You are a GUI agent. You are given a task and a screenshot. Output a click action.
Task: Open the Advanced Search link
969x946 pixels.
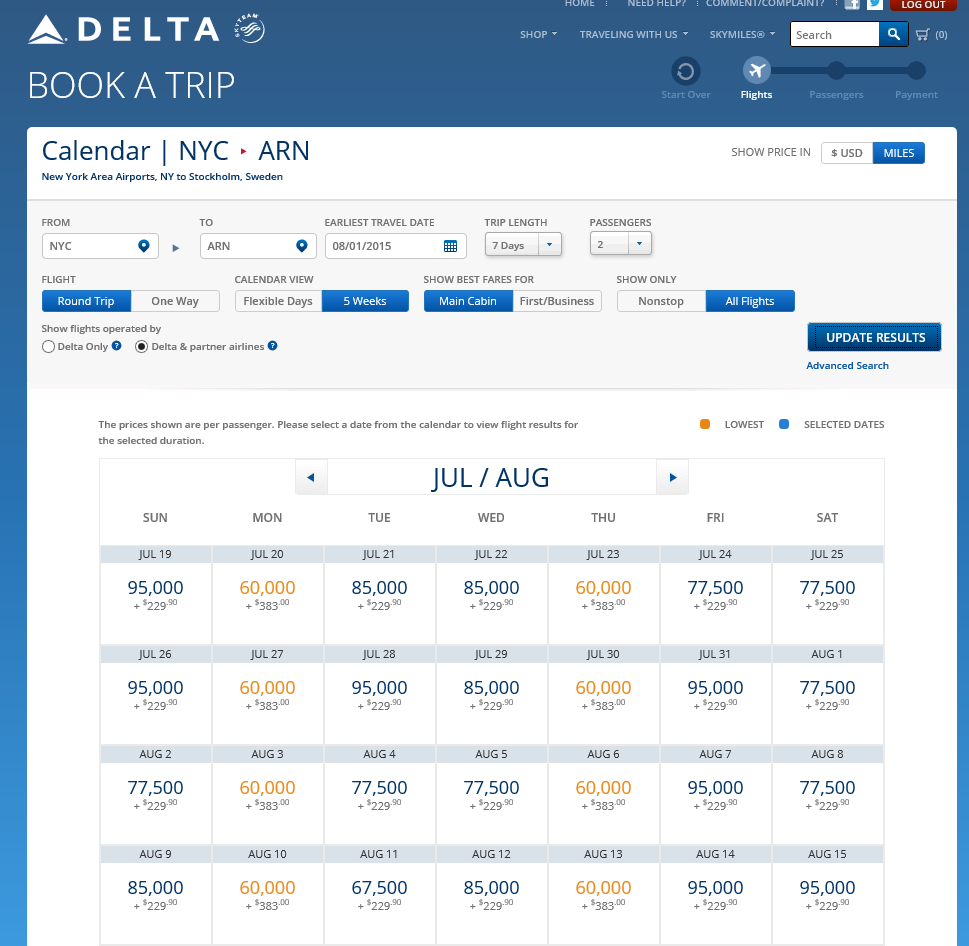pos(847,366)
